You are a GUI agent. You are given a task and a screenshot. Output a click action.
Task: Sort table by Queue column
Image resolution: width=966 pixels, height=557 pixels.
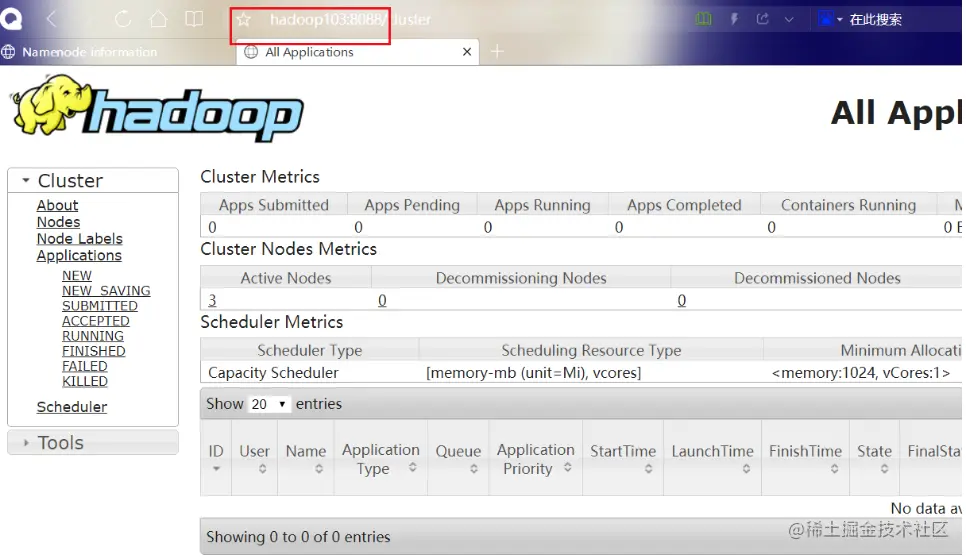pos(458,458)
